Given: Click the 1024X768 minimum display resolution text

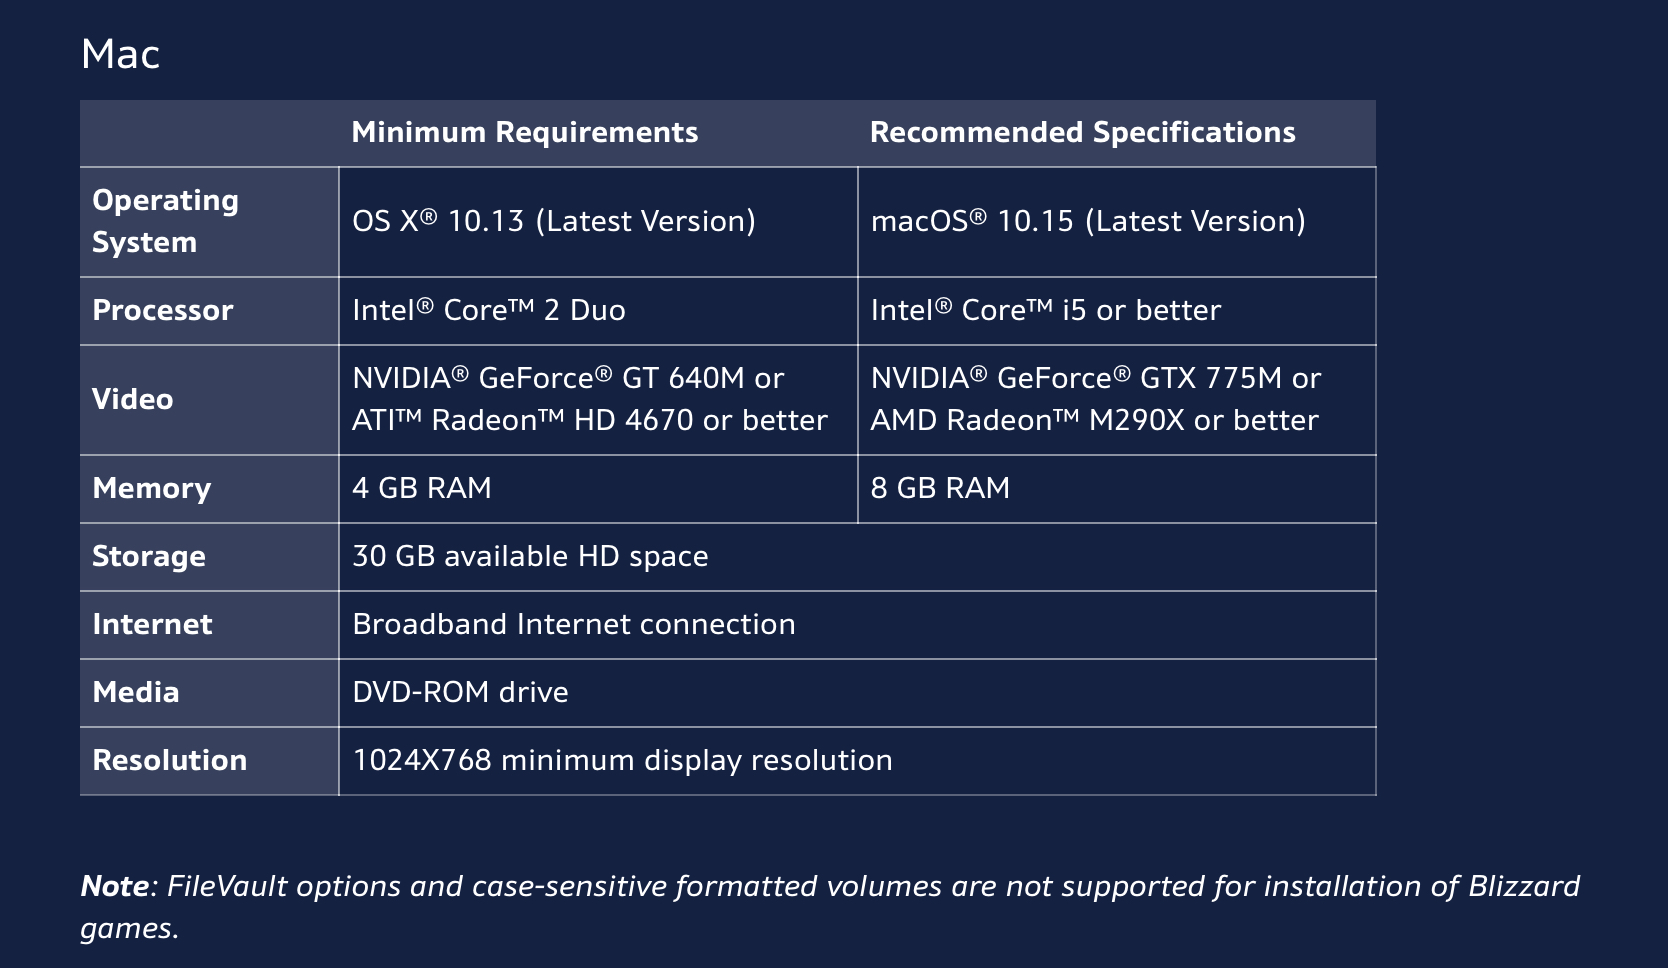Looking at the screenshot, I should pos(622,761).
